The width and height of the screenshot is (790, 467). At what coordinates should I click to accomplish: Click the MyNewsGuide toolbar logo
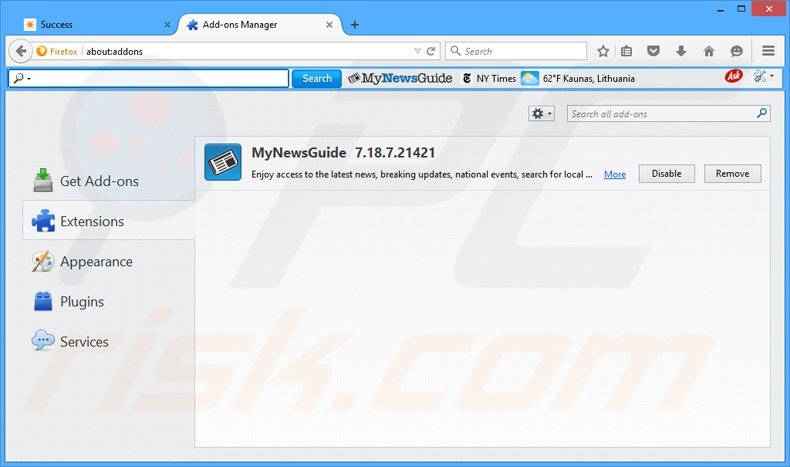pos(400,79)
